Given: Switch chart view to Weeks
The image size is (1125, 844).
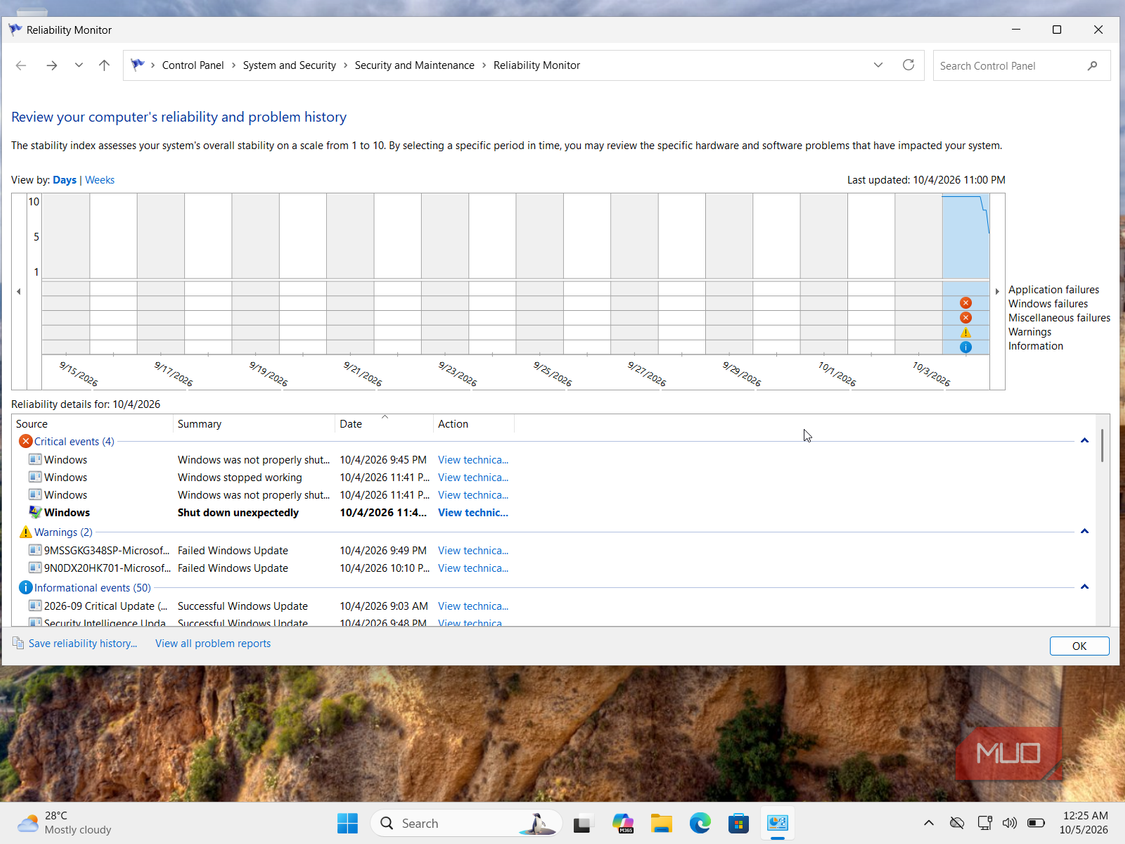Looking at the screenshot, I should click(100, 180).
